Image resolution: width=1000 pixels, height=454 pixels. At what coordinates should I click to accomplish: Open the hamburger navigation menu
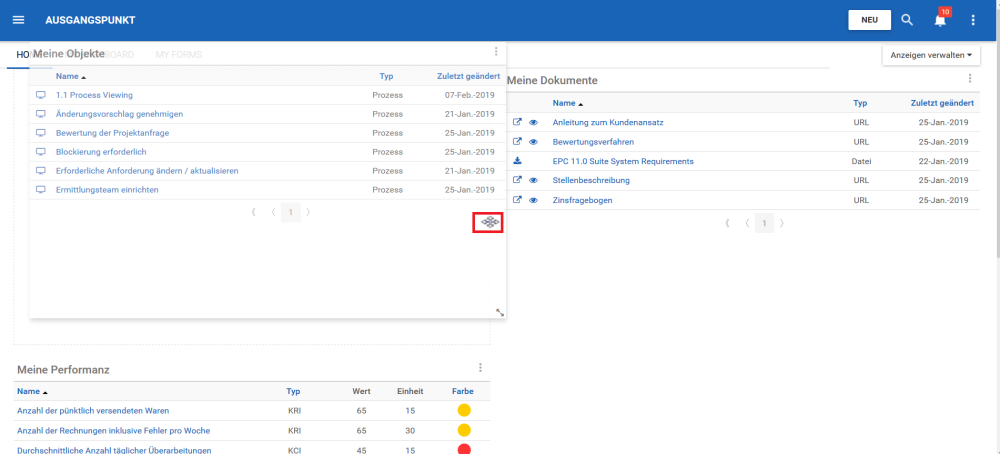click(x=18, y=20)
